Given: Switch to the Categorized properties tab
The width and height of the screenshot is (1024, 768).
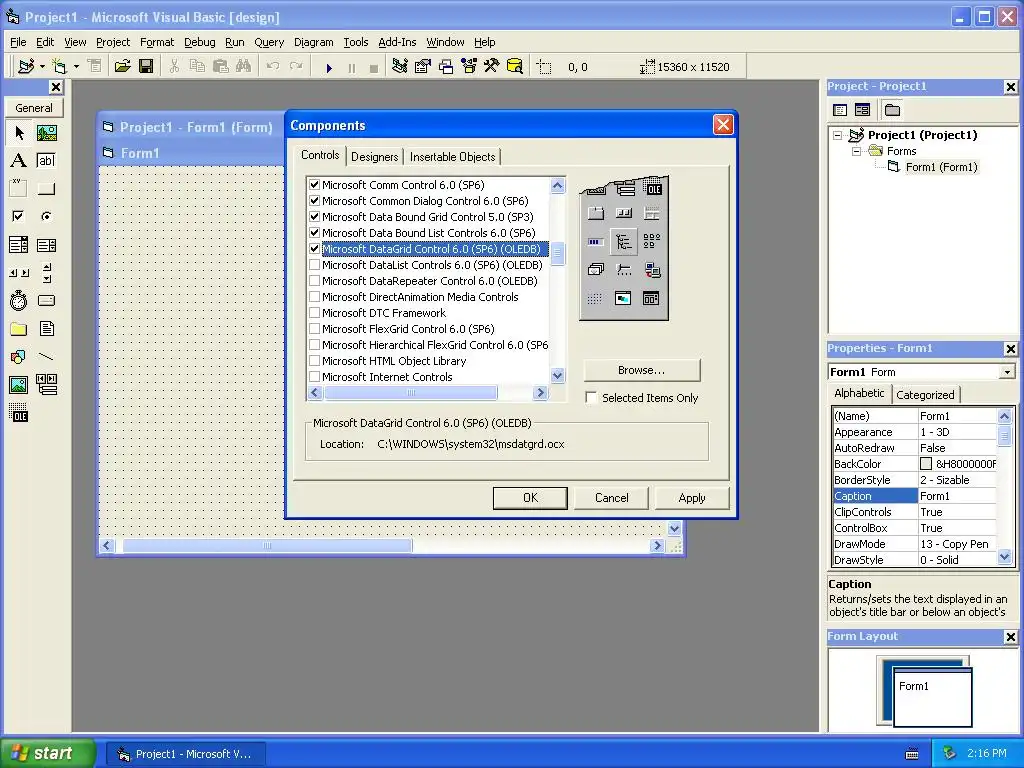Looking at the screenshot, I should pos(925,394).
